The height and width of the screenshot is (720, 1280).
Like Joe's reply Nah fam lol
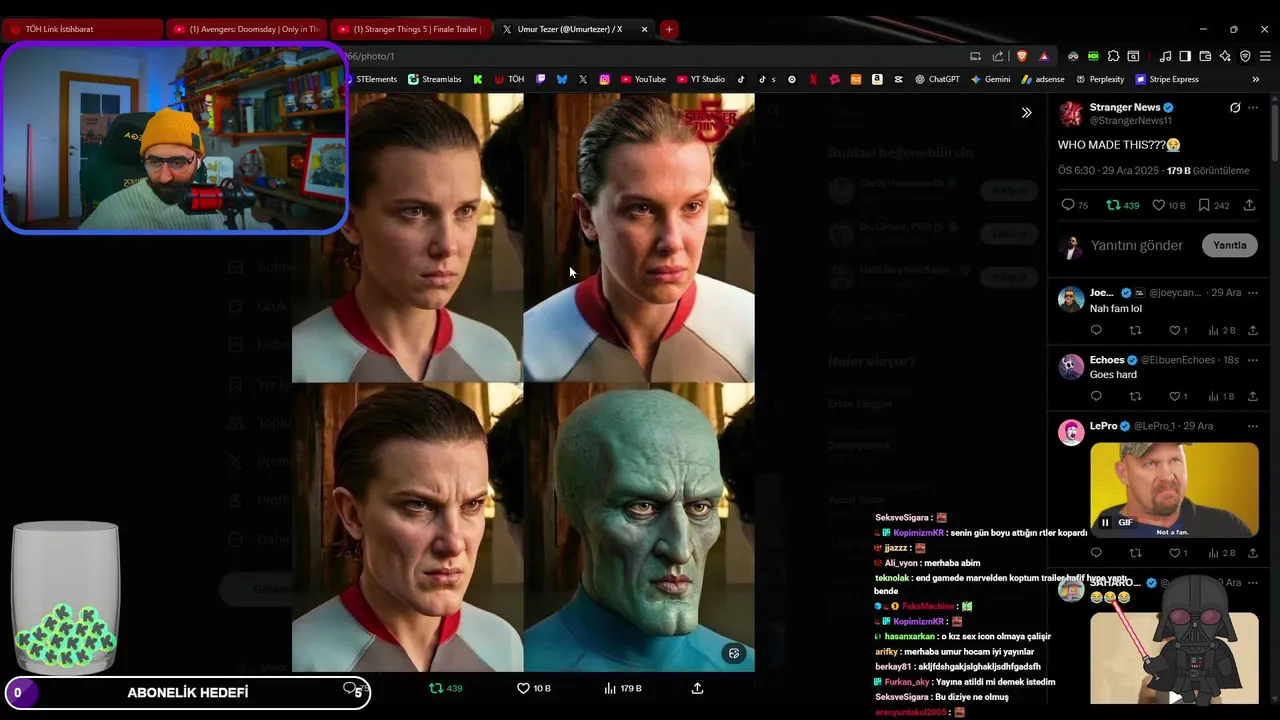click(x=1178, y=330)
